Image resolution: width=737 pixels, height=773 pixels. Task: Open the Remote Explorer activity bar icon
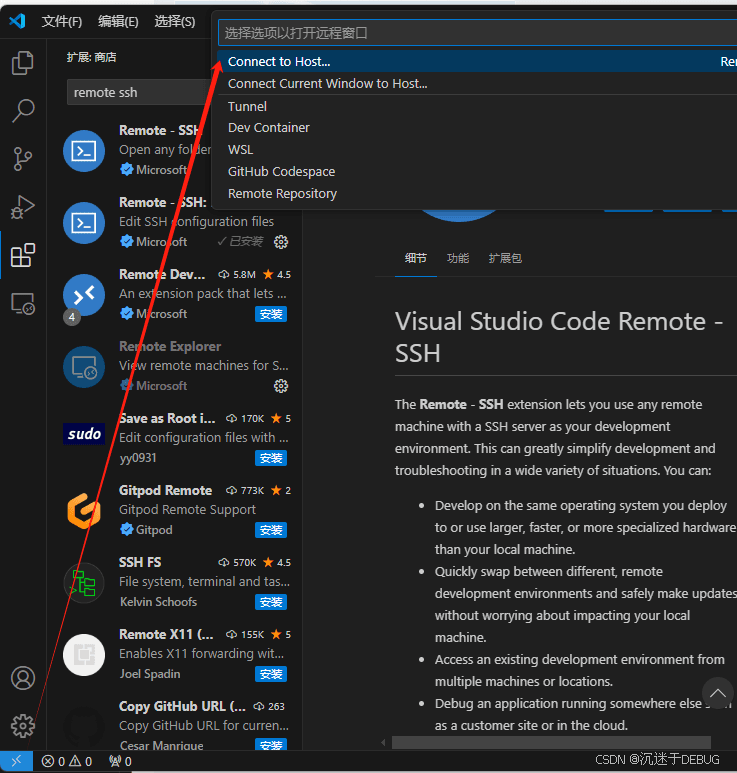coord(23,304)
